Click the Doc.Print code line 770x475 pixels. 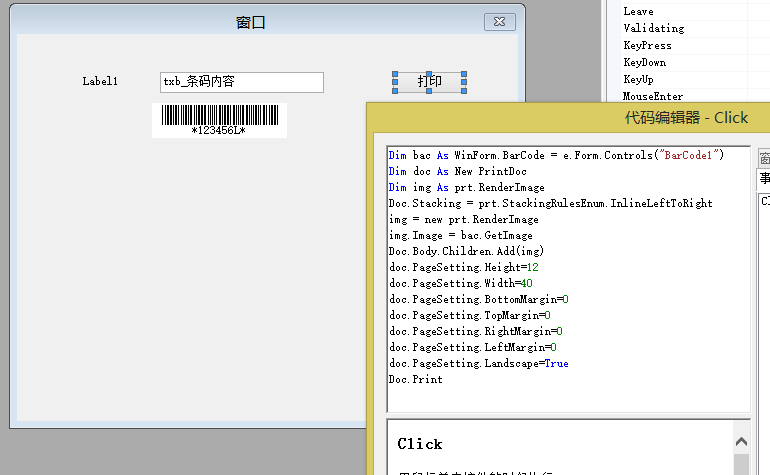(x=415, y=379)
